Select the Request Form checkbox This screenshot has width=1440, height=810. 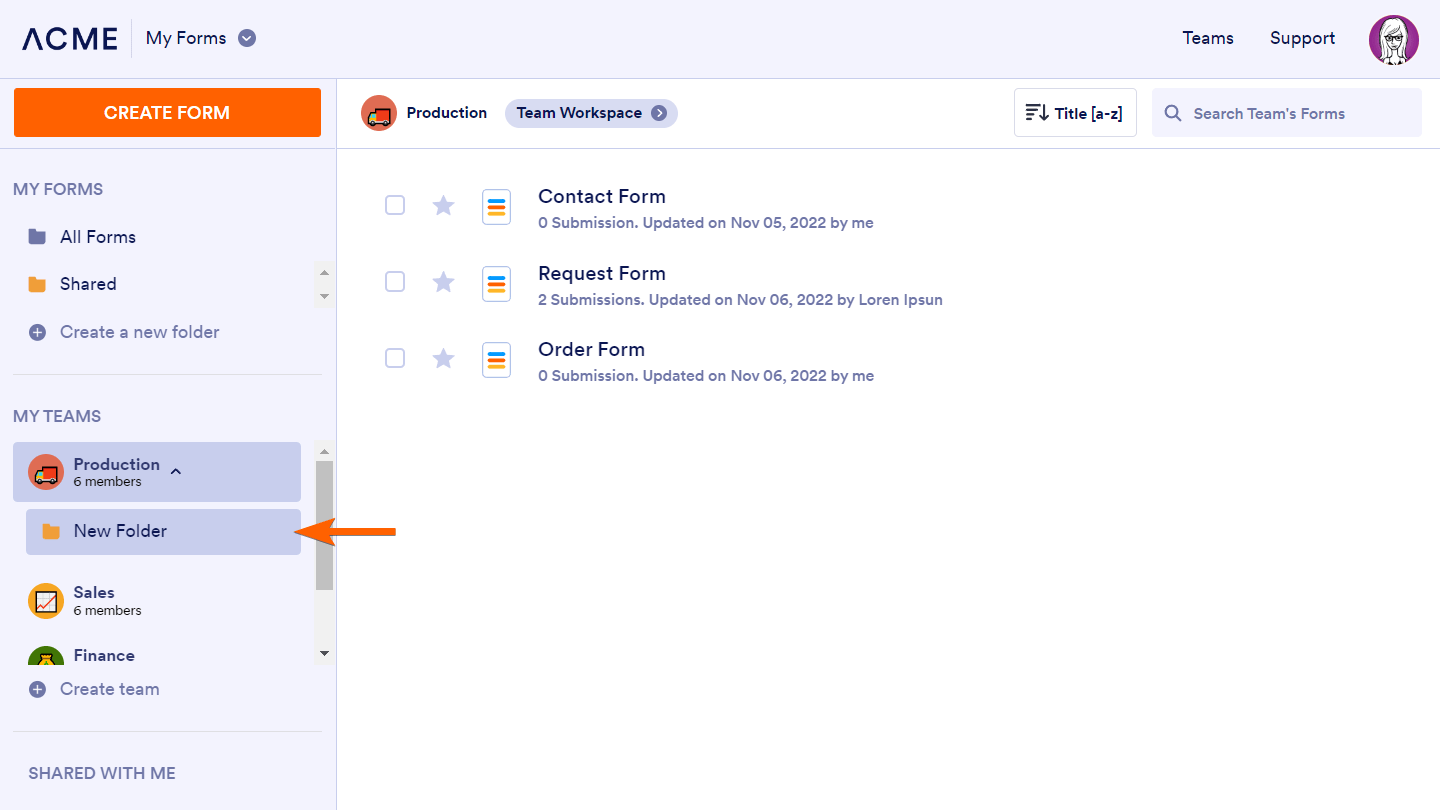(x=395, y=282)
